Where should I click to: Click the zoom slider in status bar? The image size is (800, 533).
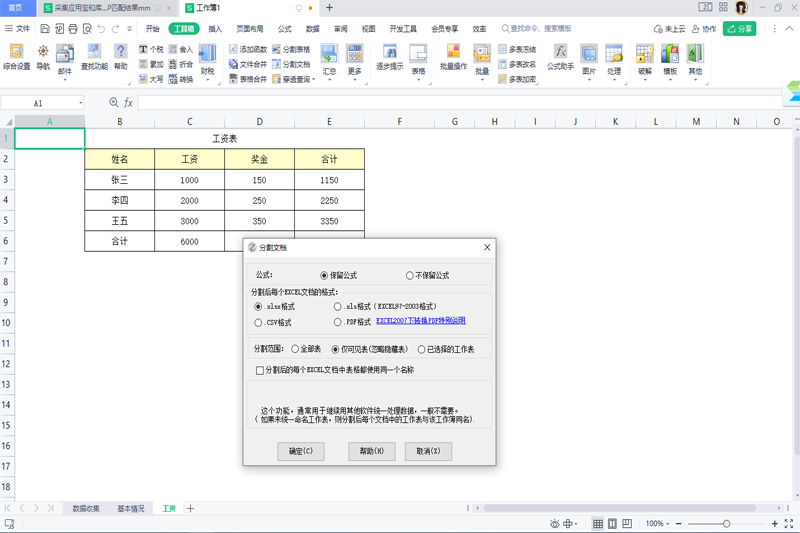[726, 524]
